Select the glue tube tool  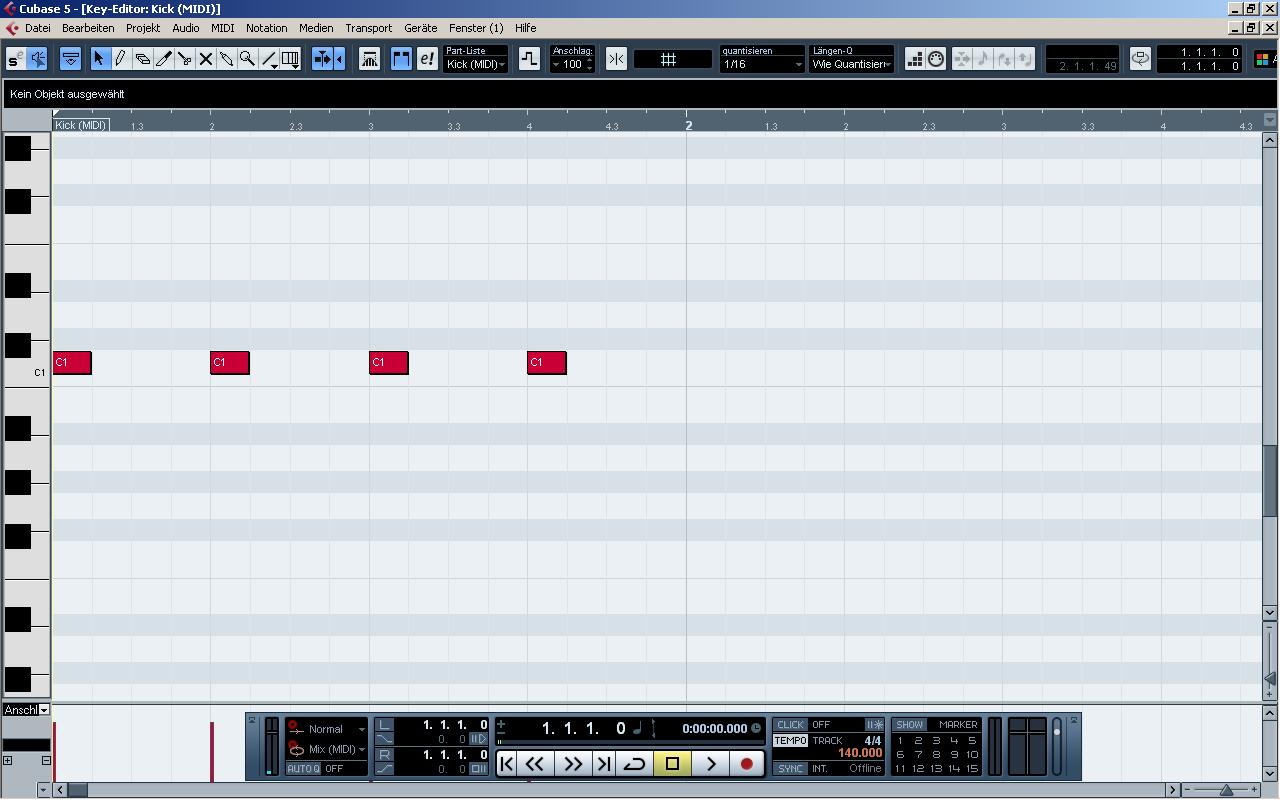point(227,59)
